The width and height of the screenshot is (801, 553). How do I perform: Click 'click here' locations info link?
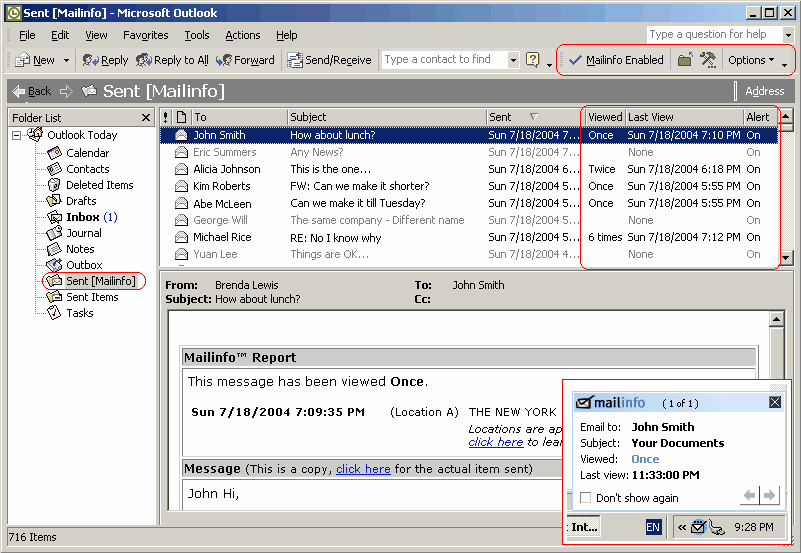click(x=496, y=442)
